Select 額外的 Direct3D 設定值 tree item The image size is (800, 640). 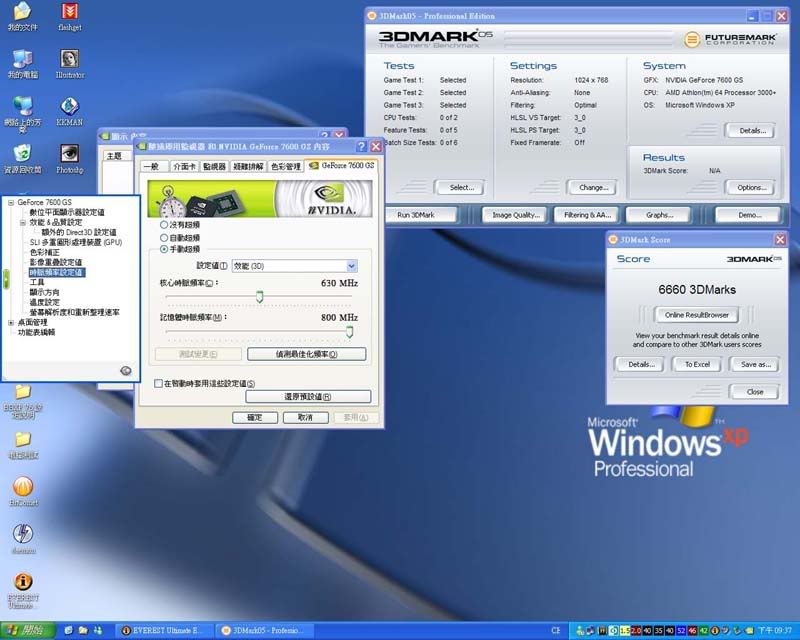coord(79,232)
